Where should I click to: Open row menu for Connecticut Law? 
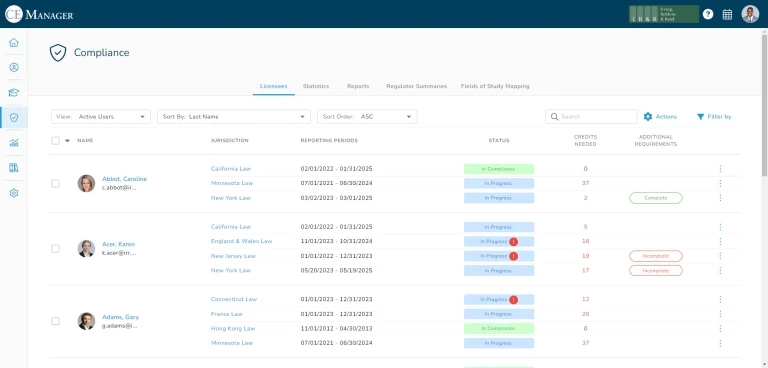click(720, 299)
